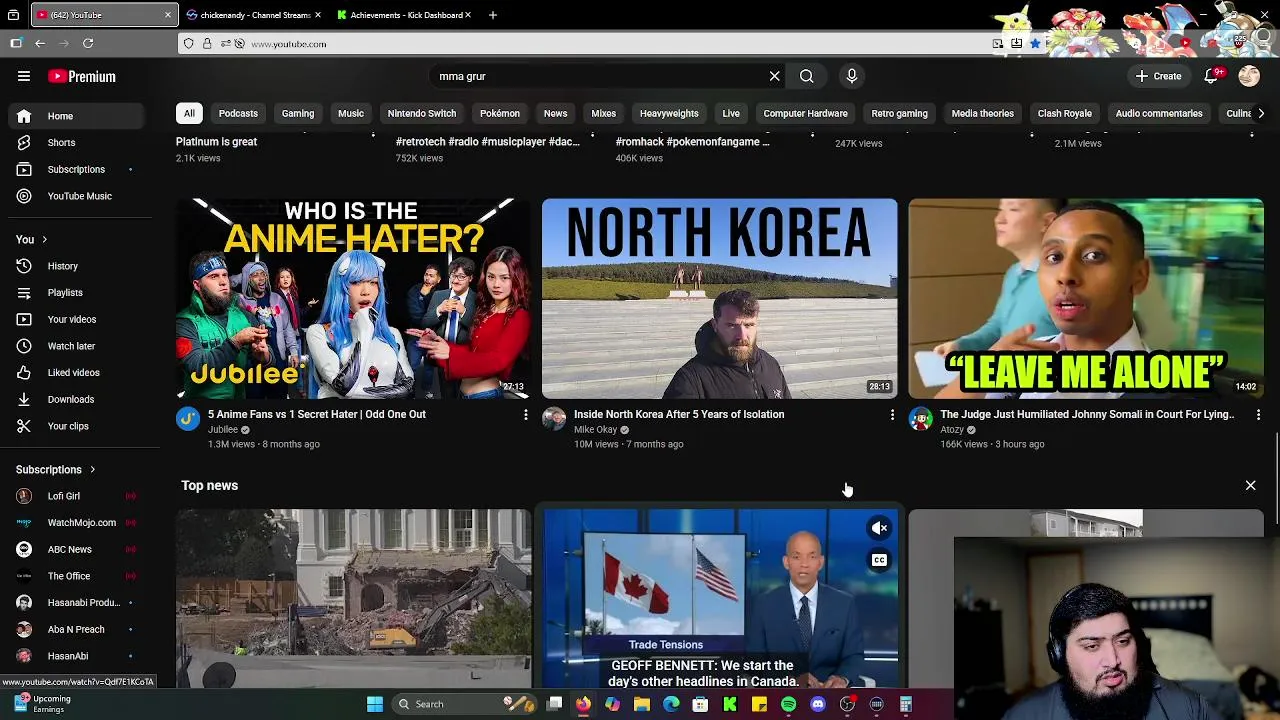This screenshot has height=720, width=1280.
Task: Select the All filter chip
Action: pos(189,113)
